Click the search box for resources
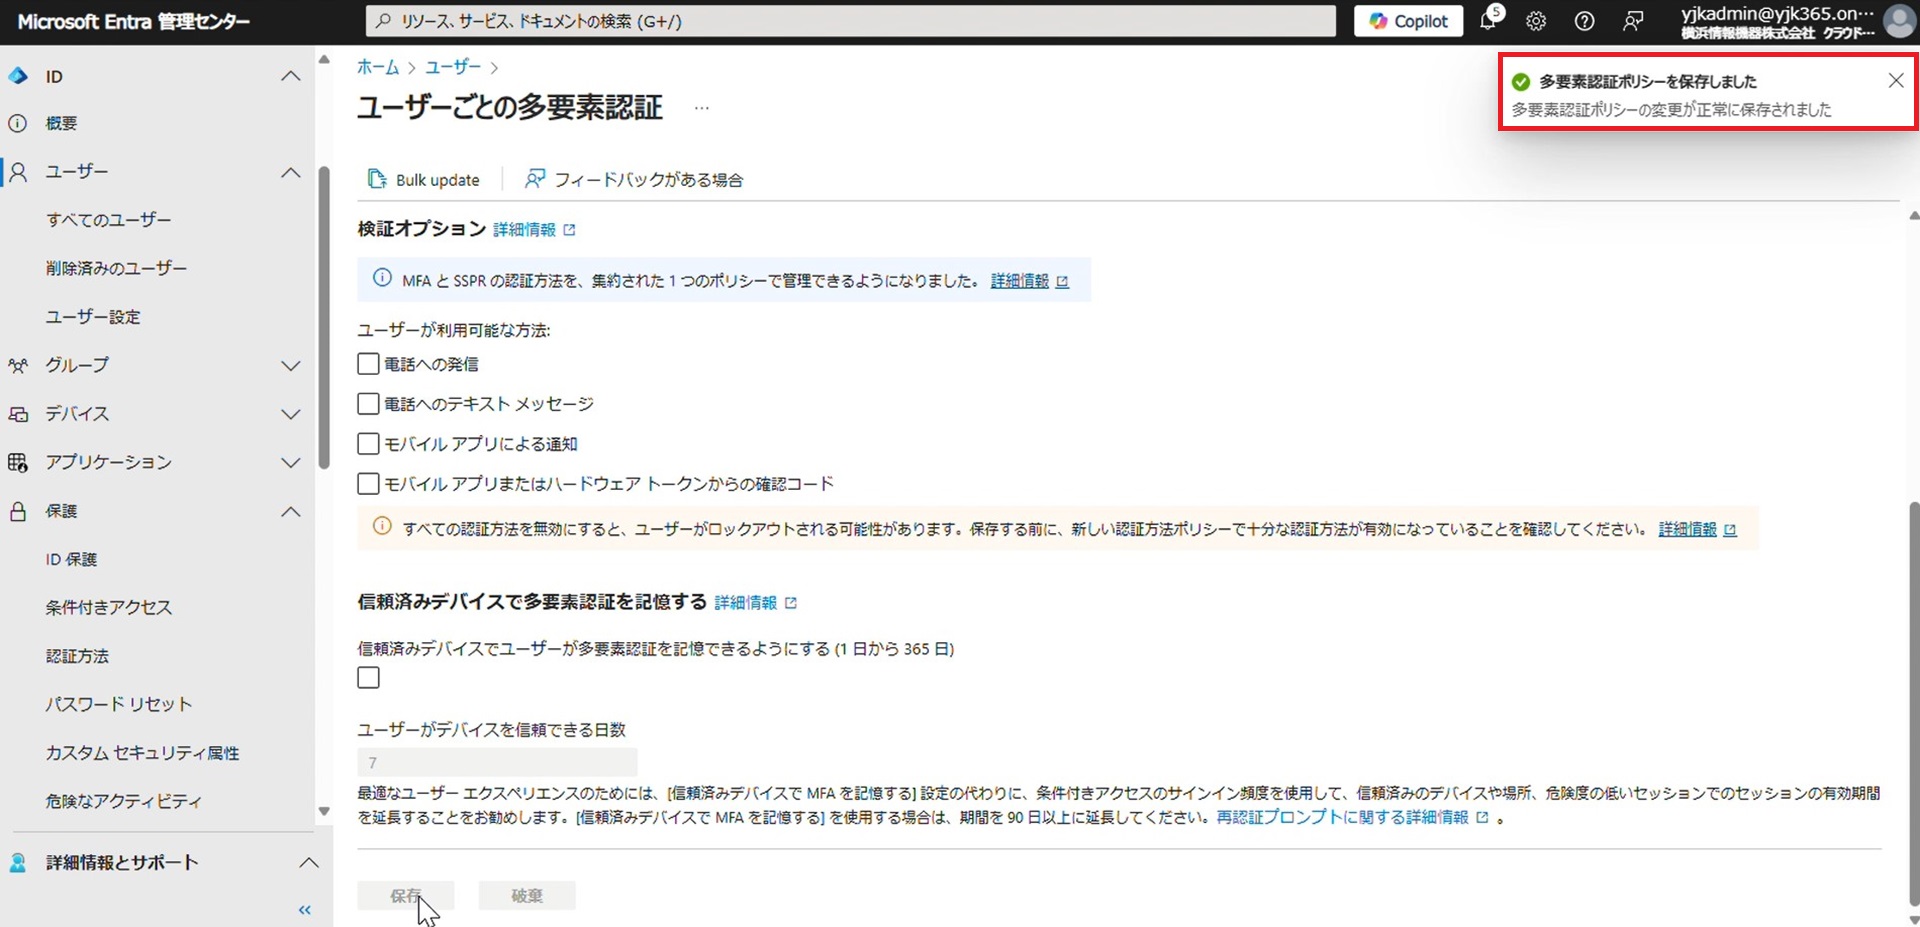The image size is (1920, 927). tap(850, 21)
